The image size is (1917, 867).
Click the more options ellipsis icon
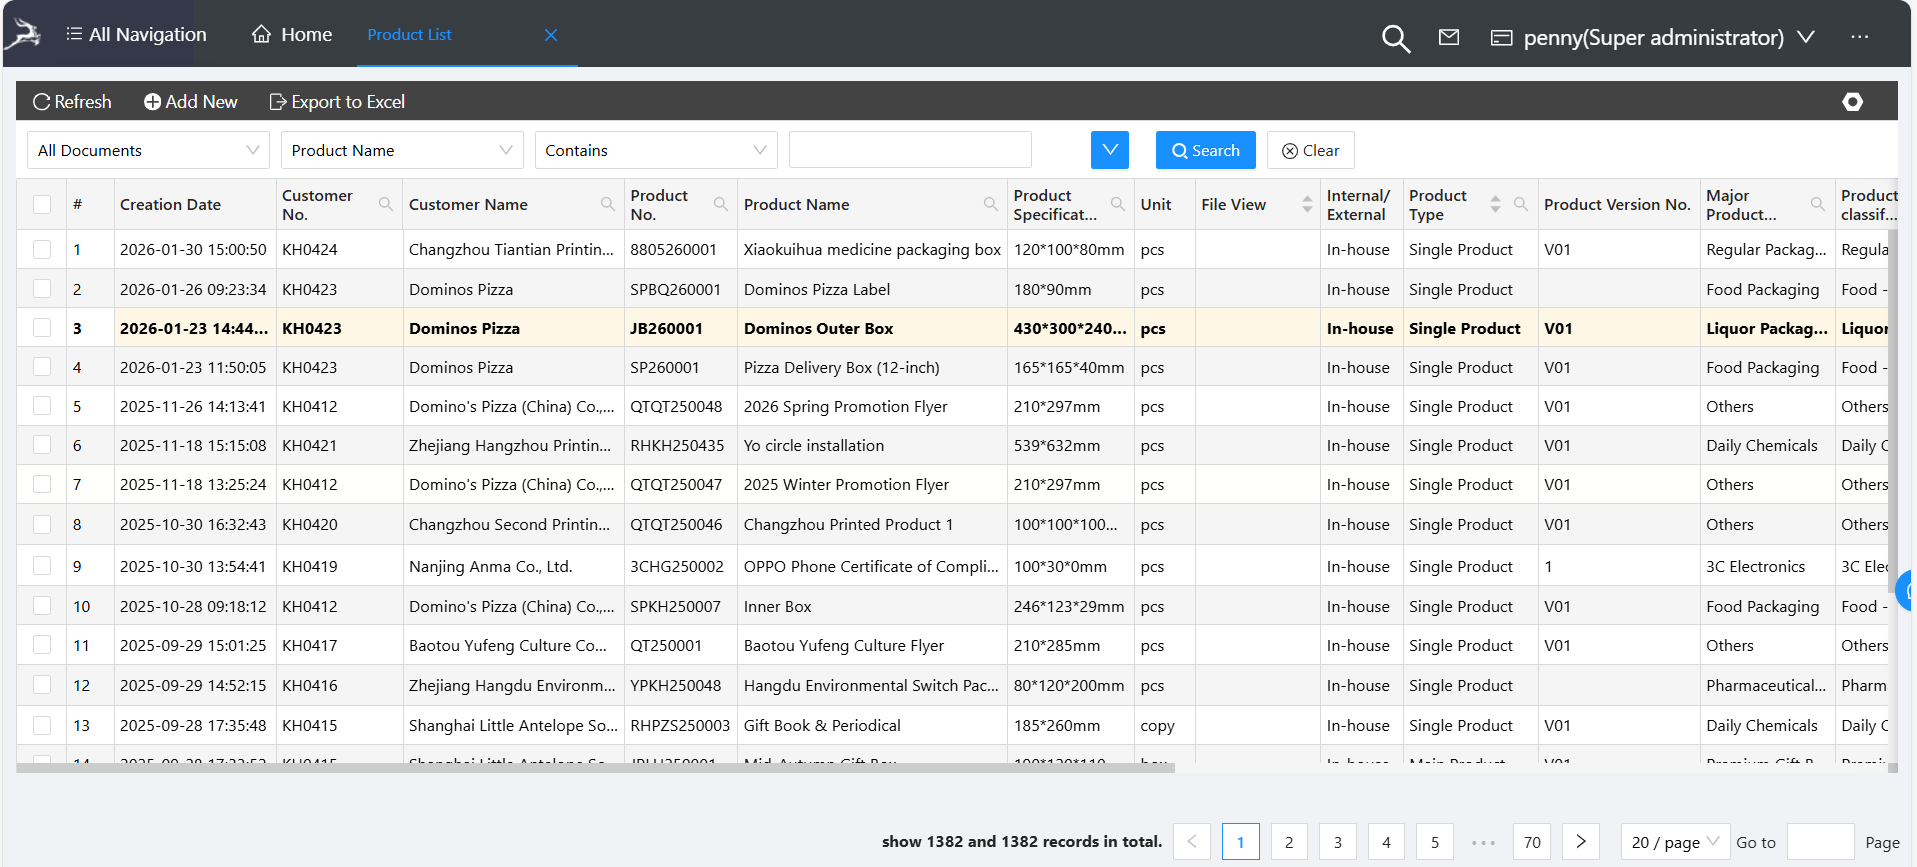pos(1859,37)
